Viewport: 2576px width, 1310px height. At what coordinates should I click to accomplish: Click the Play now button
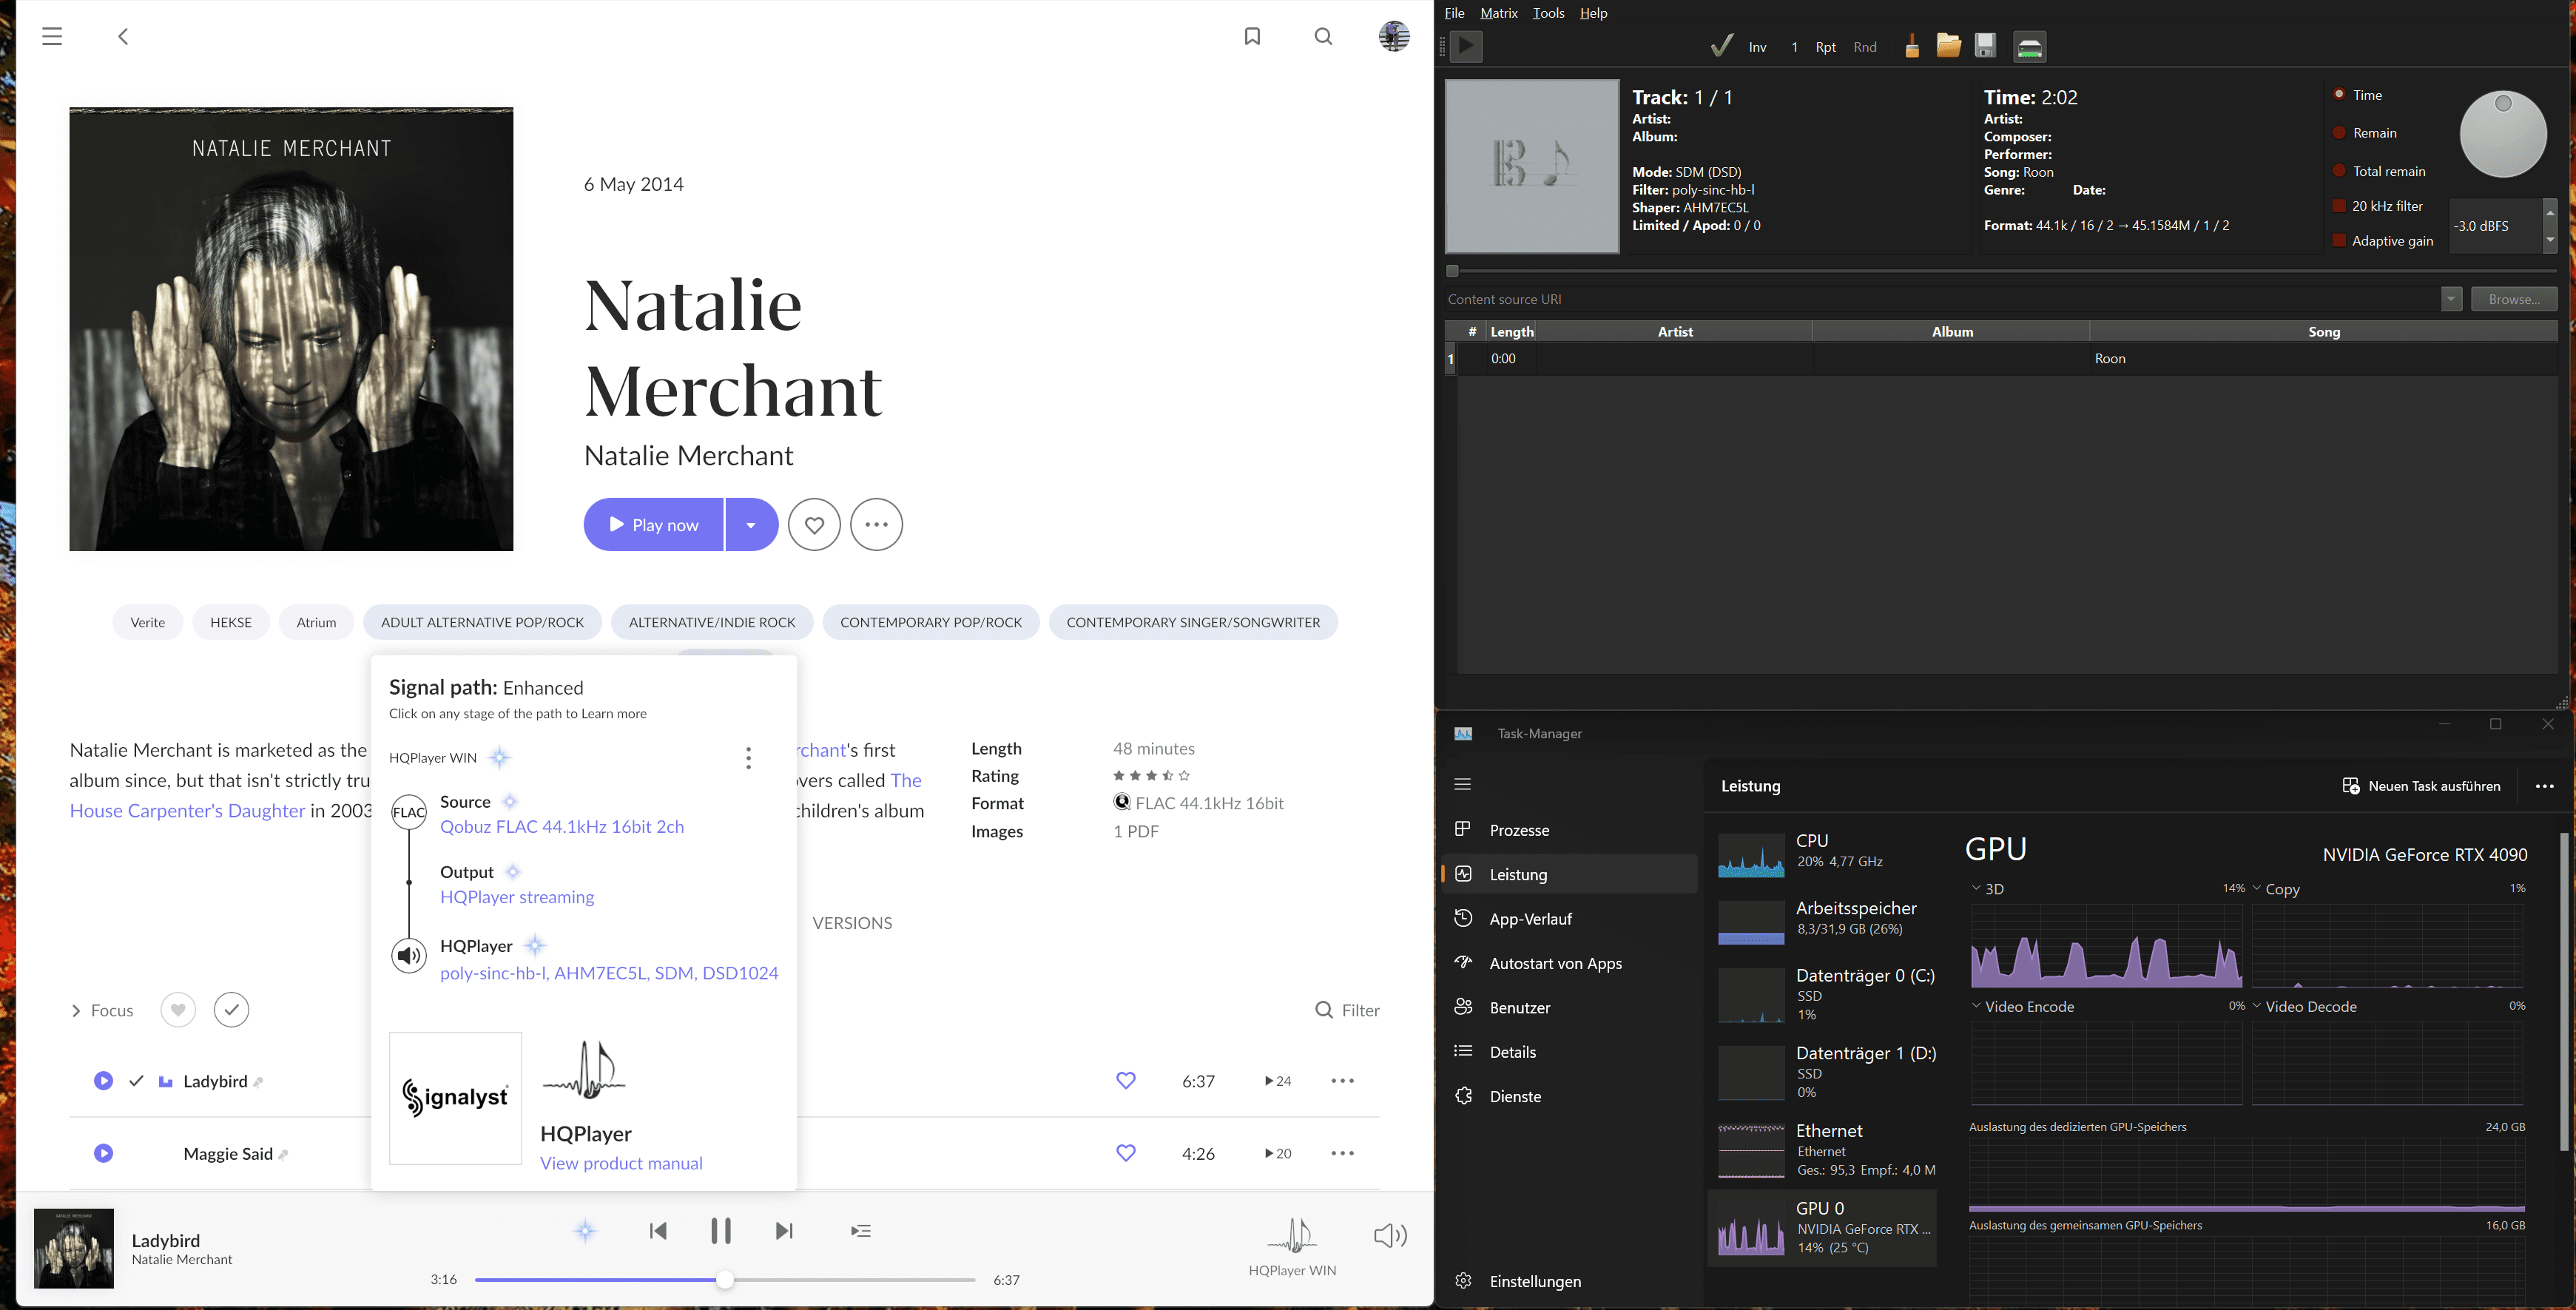[x=654, y=525]
